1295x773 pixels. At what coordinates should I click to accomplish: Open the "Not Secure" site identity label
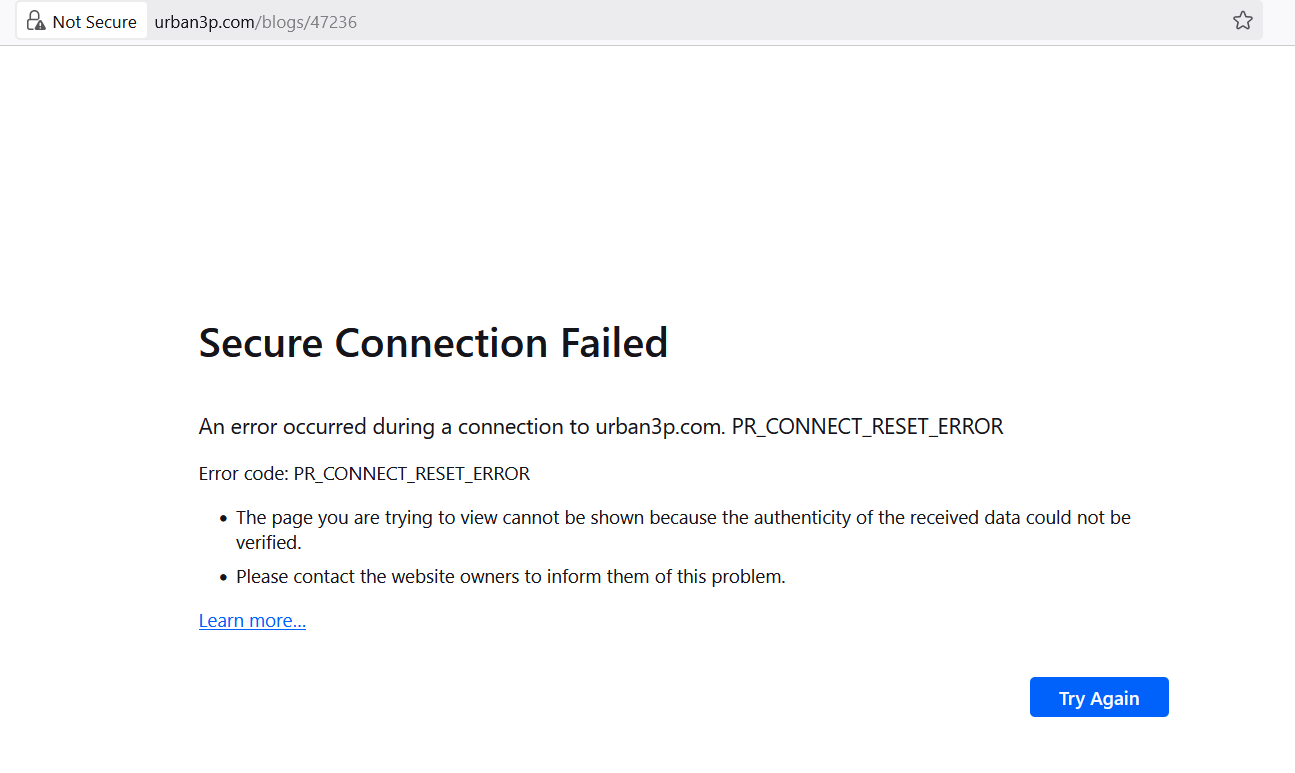[94, 22]
